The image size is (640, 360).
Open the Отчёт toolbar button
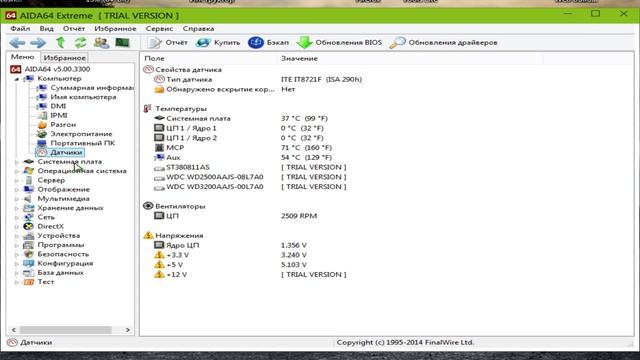pos(167,42)
